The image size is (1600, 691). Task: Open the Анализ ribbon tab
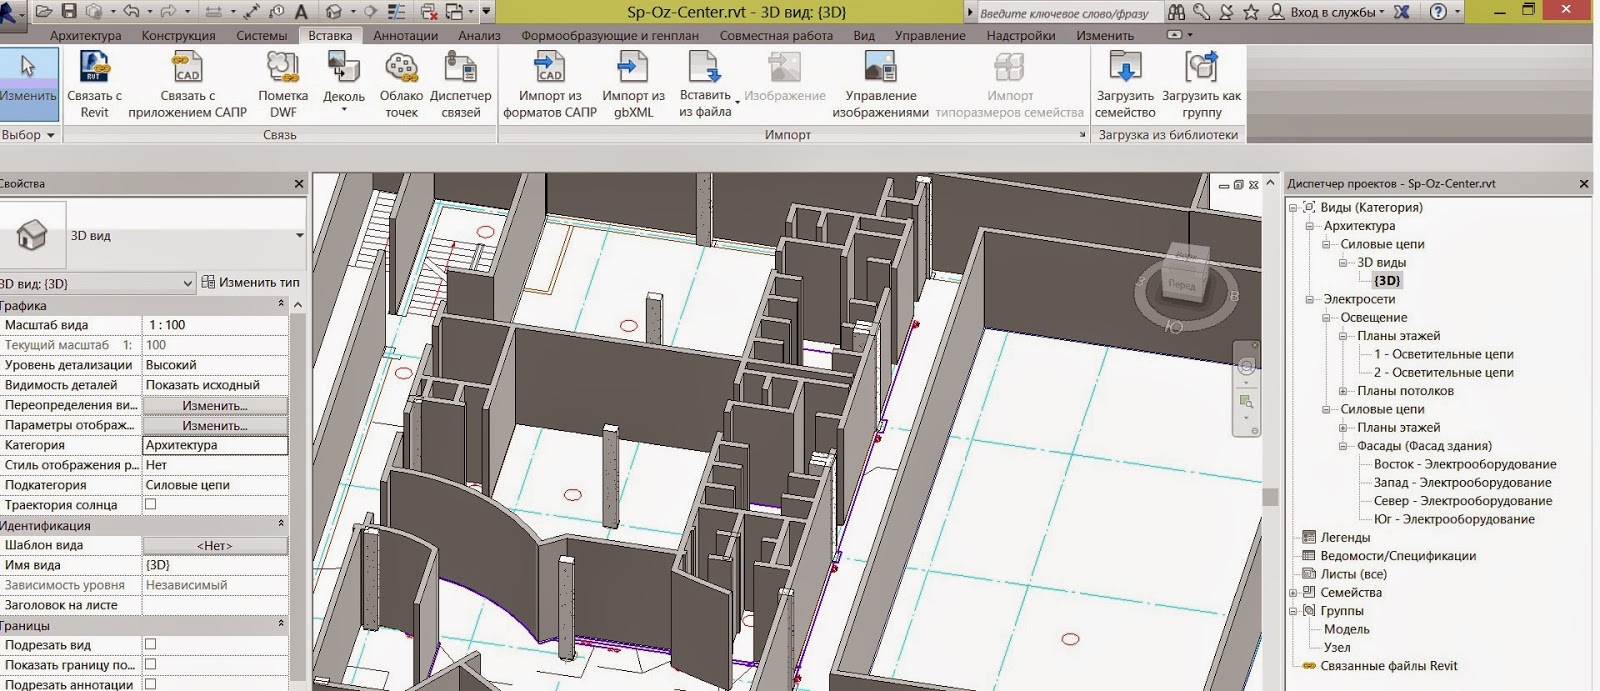point(479,35)
